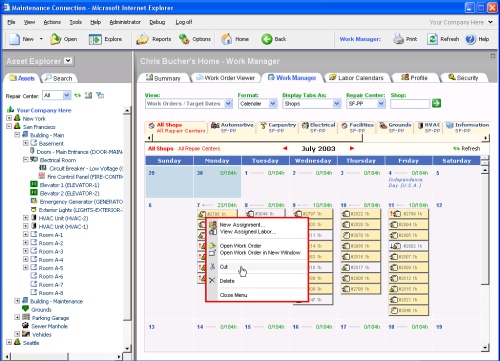Image resolution: width=500 pixels, height=361 pixels.
Task: Choose Delete in the context menu
Action: [x=227, y=281]
